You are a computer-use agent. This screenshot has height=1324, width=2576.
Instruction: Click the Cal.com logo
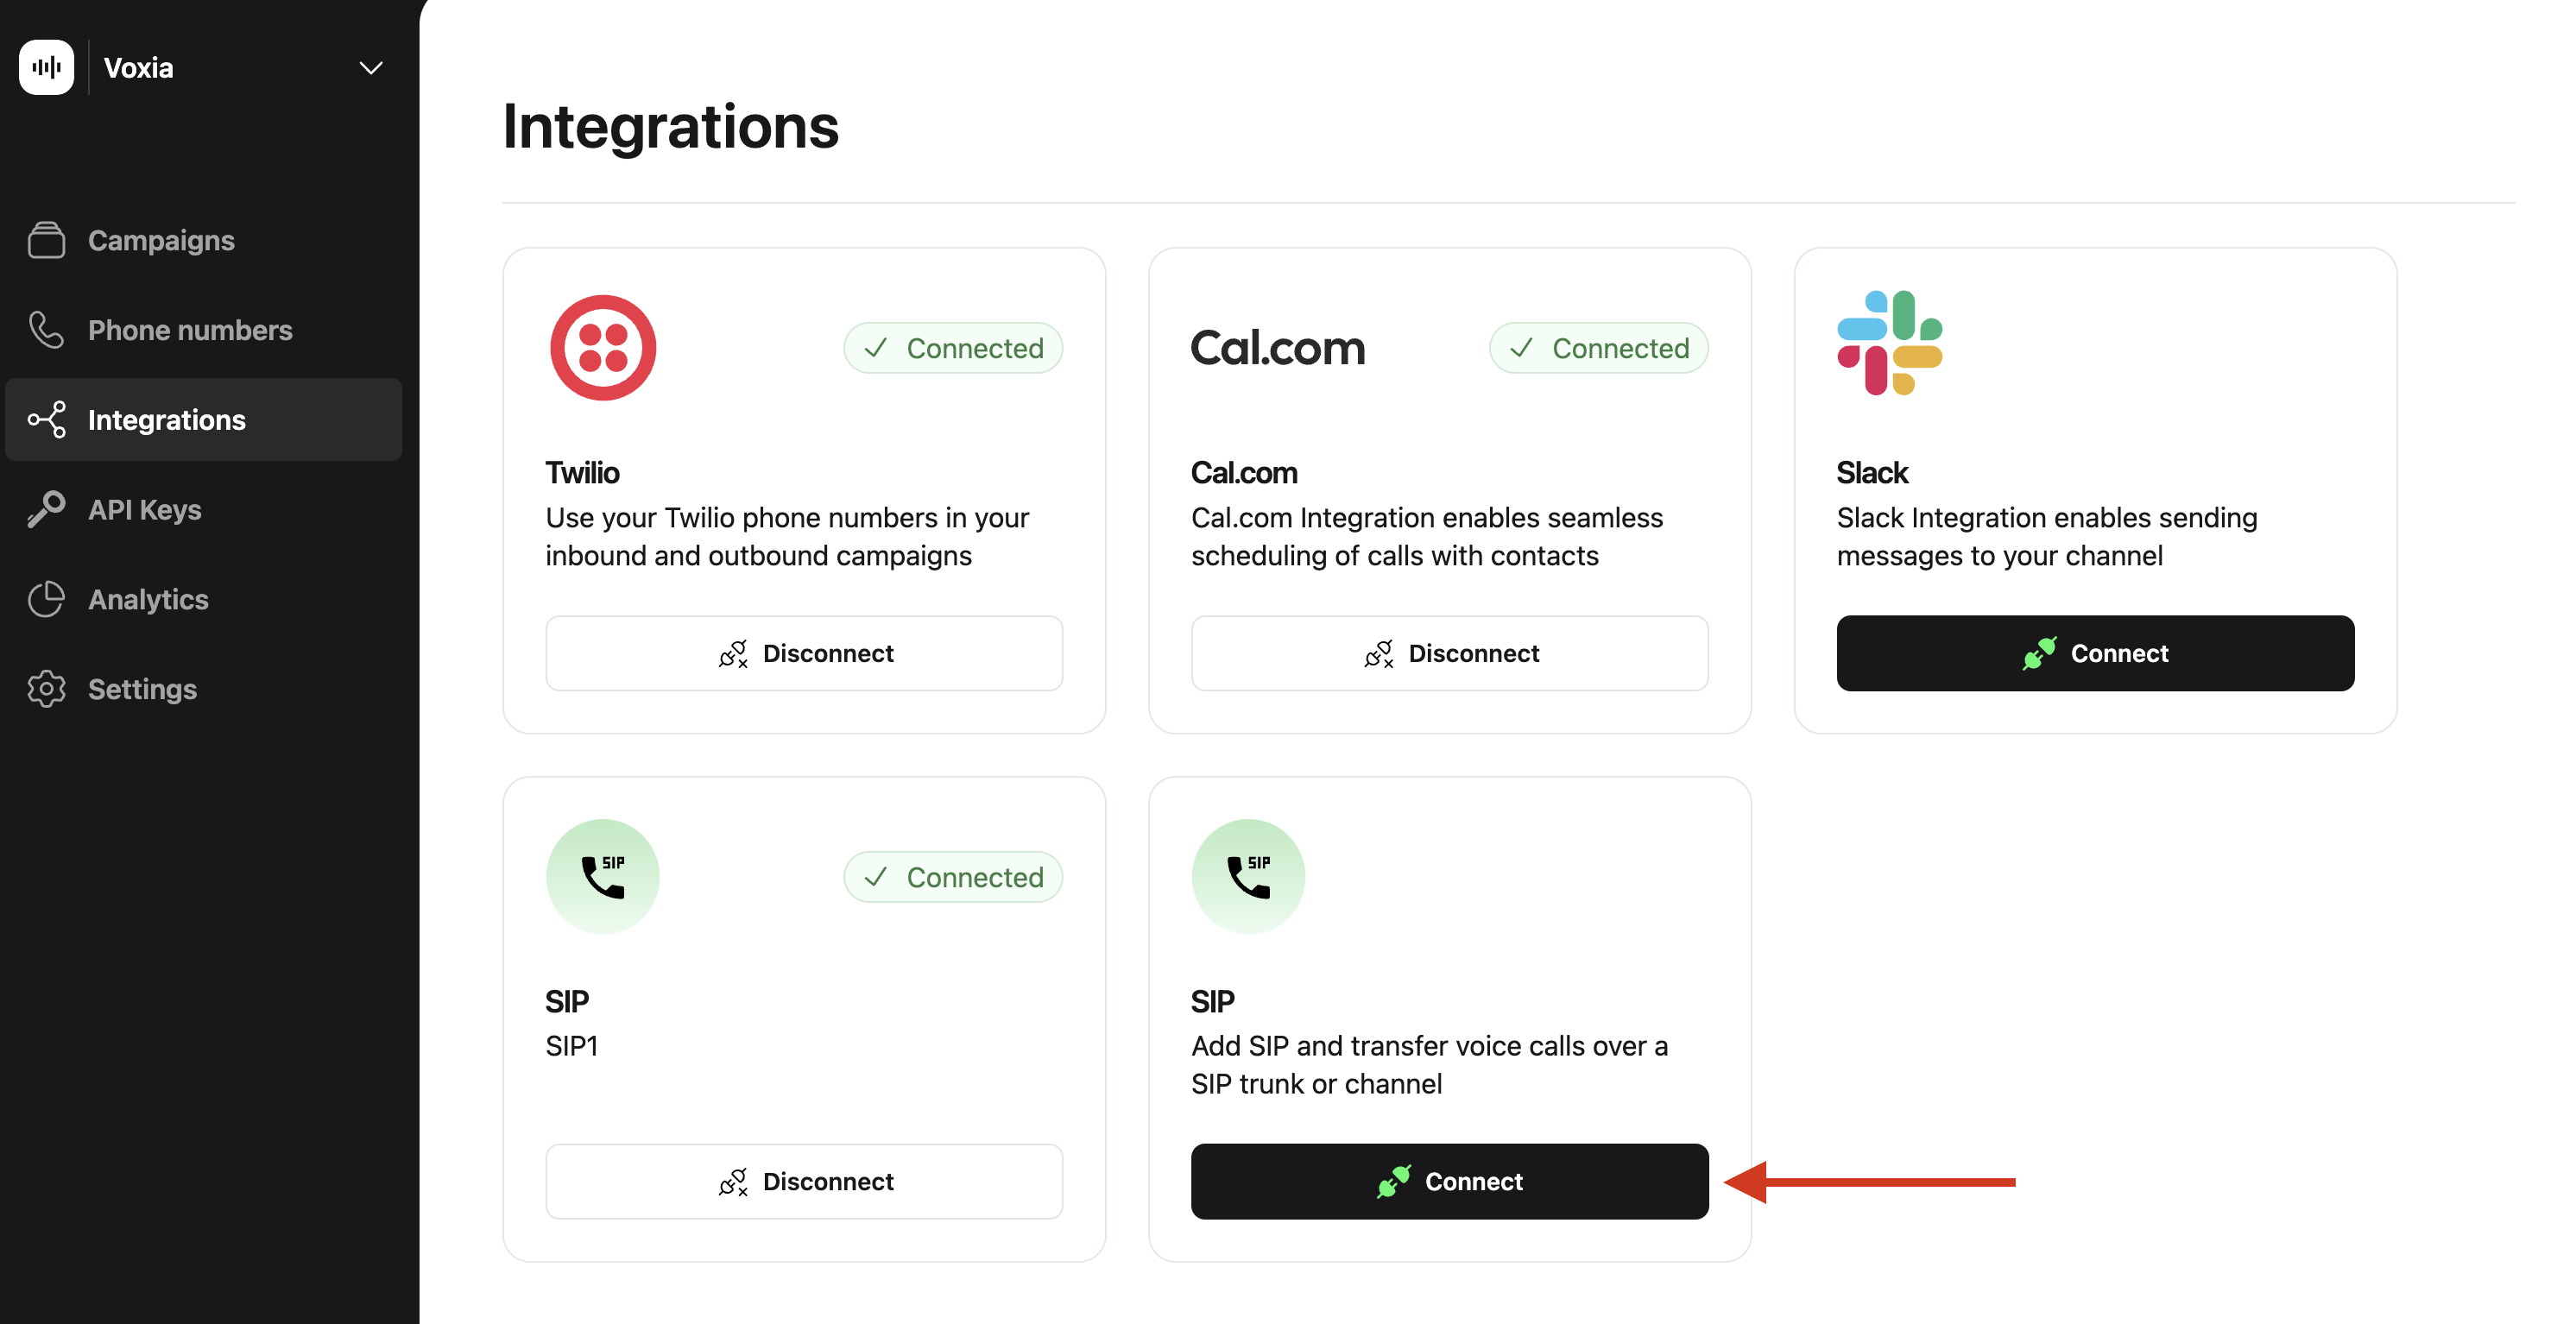click(x=1278, y=347)
